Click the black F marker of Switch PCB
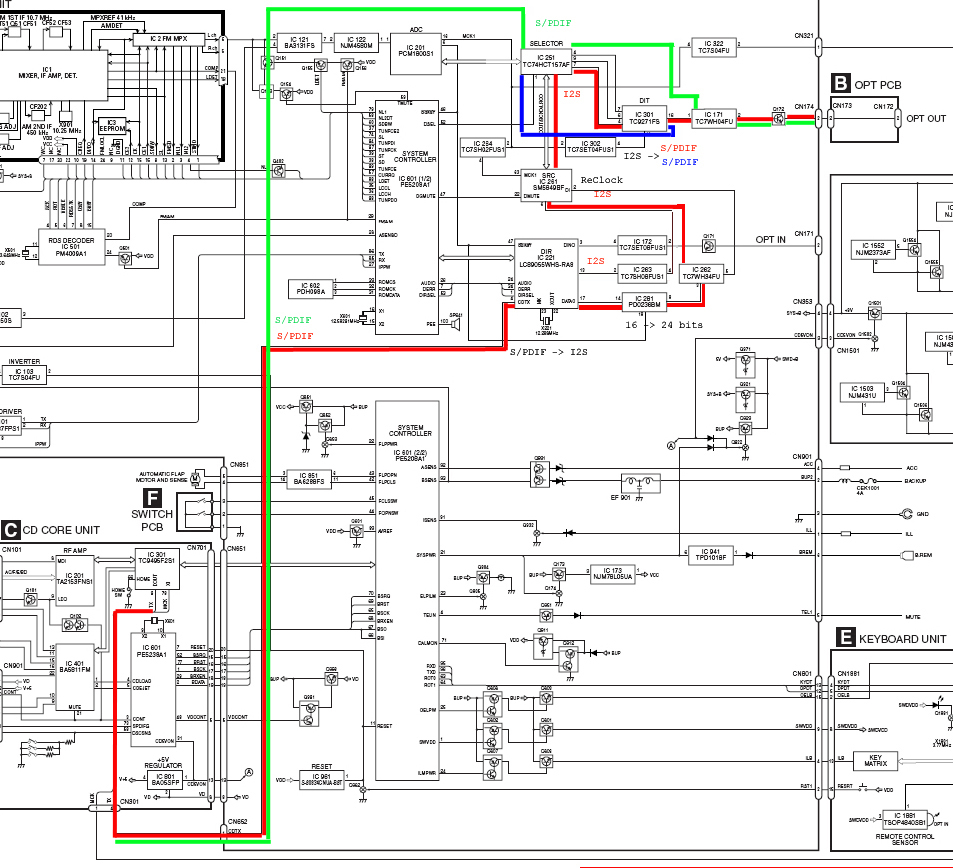The height and width of the screenshot is (868, 953). (x=153, y=496)
